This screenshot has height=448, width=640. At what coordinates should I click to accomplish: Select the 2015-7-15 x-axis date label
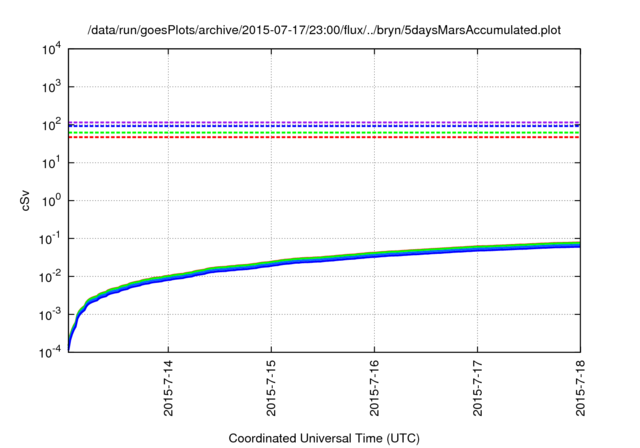click(x=271, y=388)
